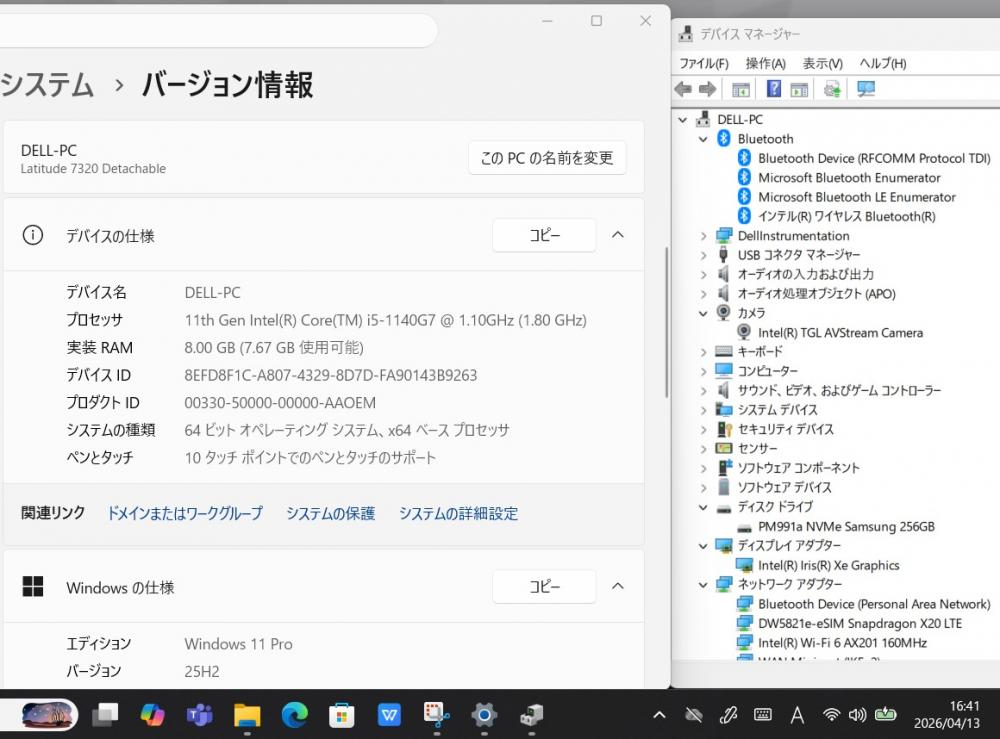This screenshot has width=1000, height=739.
Task: Collapse the デバイスの仕様 section chevron
Action: tap(618, 235)
